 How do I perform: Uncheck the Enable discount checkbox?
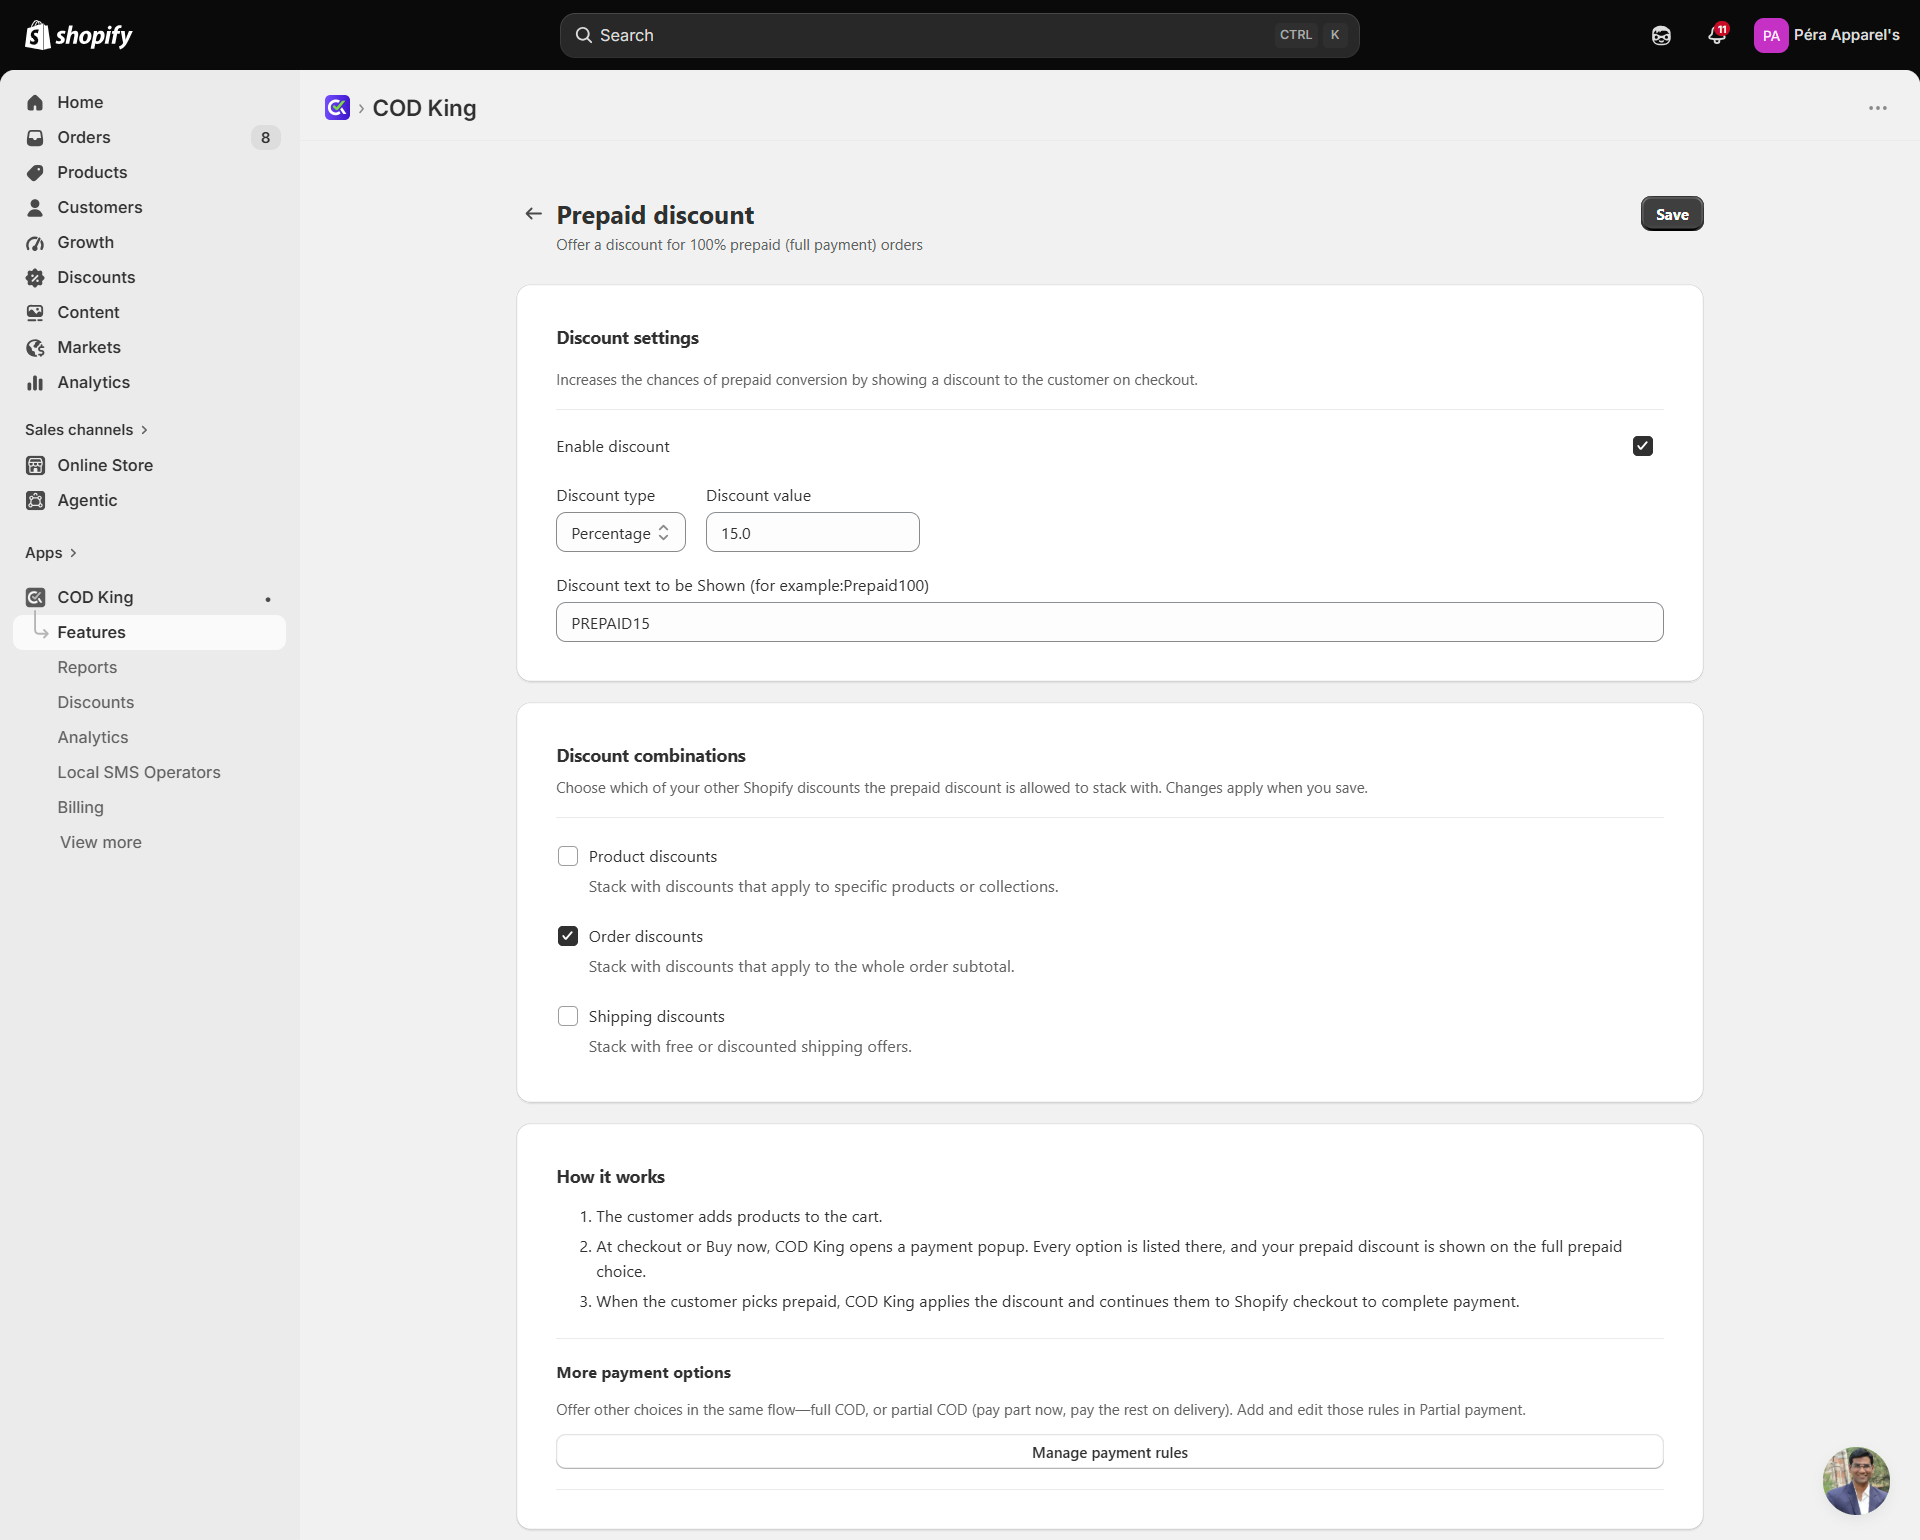1643,446
